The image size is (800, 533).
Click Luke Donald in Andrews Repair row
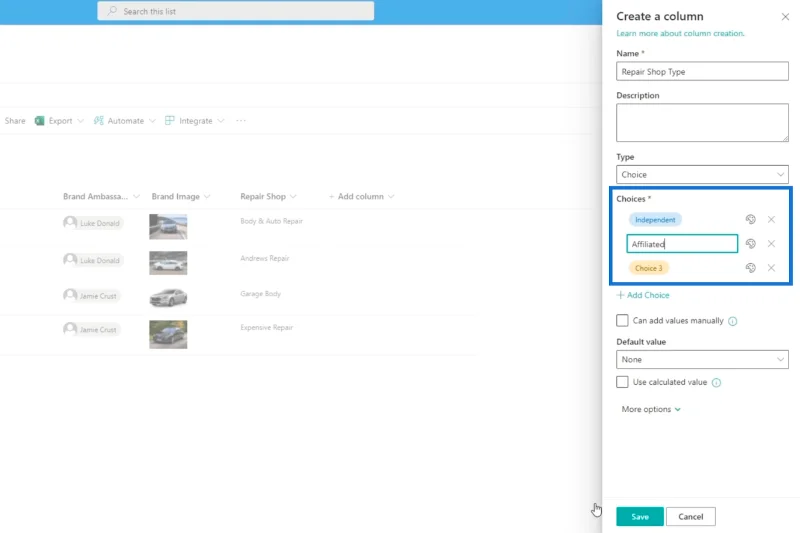[93, 260]
